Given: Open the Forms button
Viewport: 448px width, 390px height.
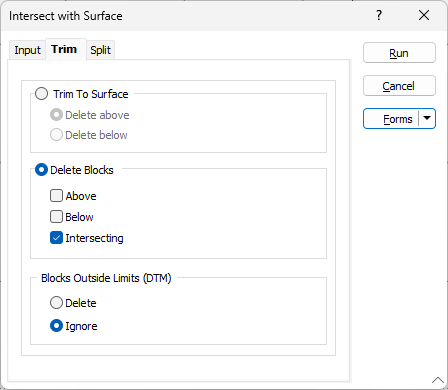Looking at the screenshot, I should click(391, 119).
